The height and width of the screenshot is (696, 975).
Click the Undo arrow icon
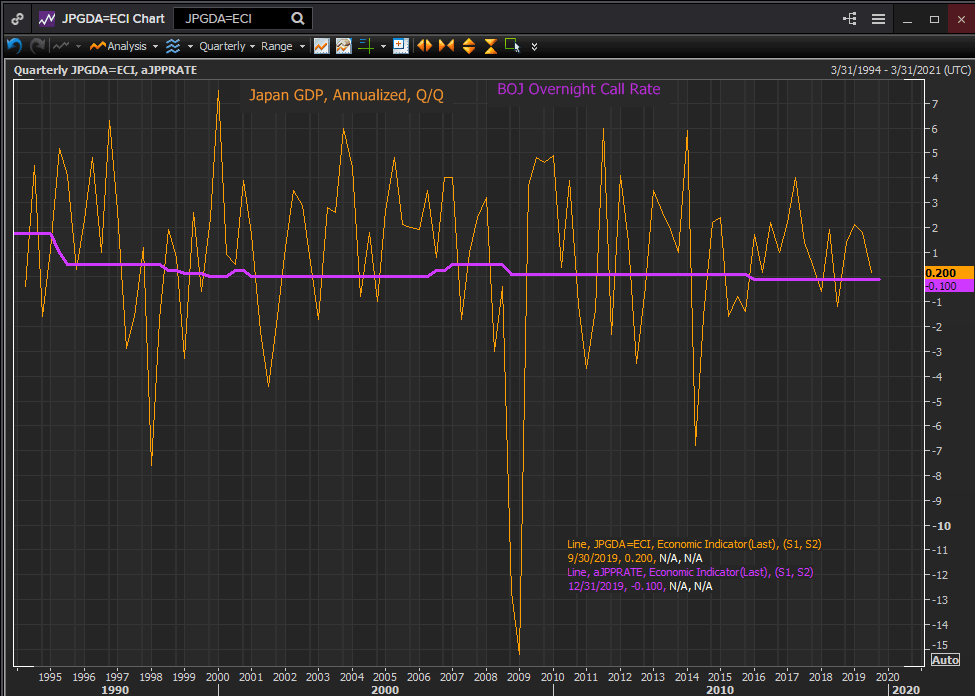[13, 46]
